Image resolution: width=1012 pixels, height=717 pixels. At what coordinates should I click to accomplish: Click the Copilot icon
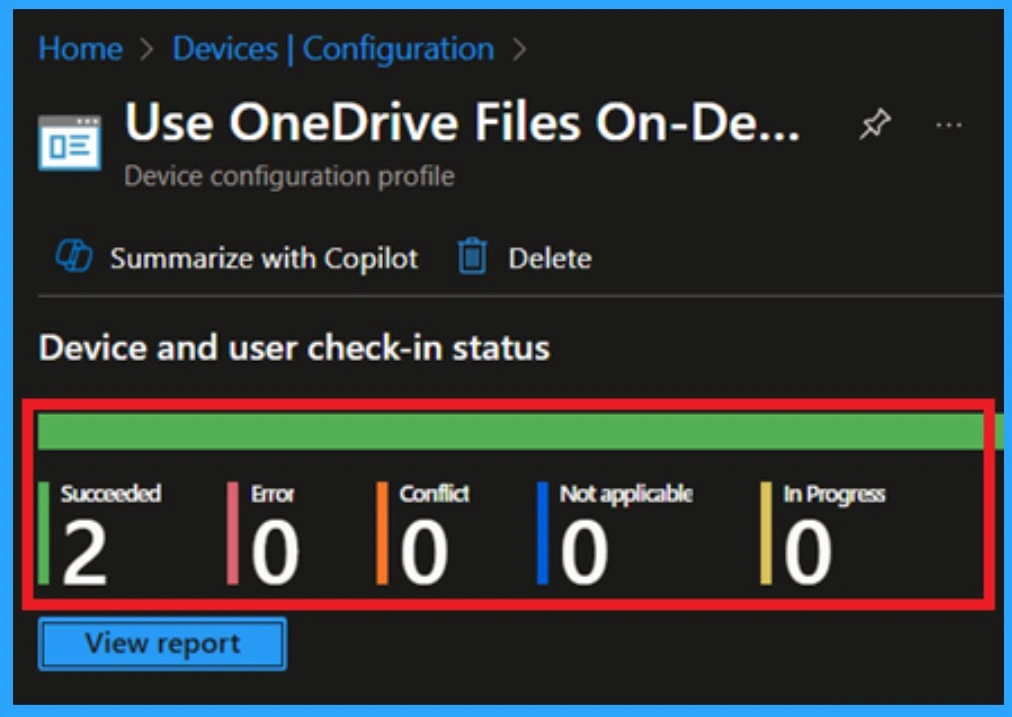point(74,257)
